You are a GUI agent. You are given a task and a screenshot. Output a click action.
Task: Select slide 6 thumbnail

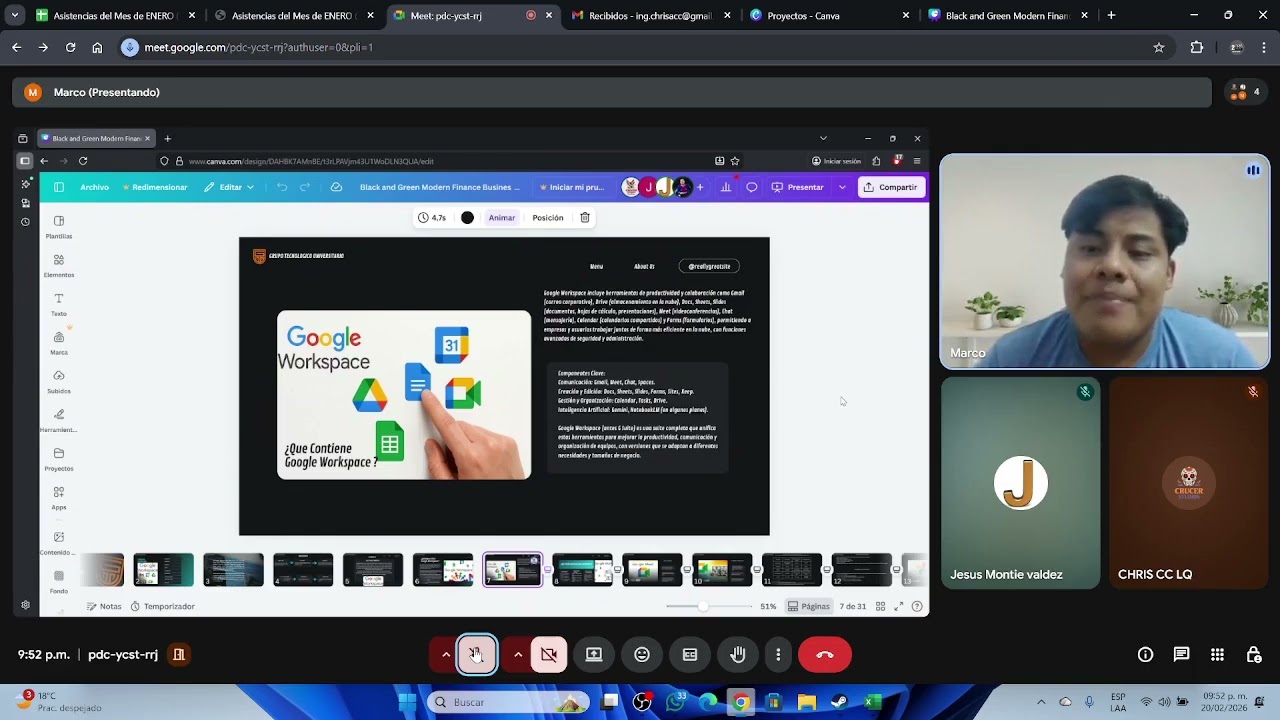point(443,570)
